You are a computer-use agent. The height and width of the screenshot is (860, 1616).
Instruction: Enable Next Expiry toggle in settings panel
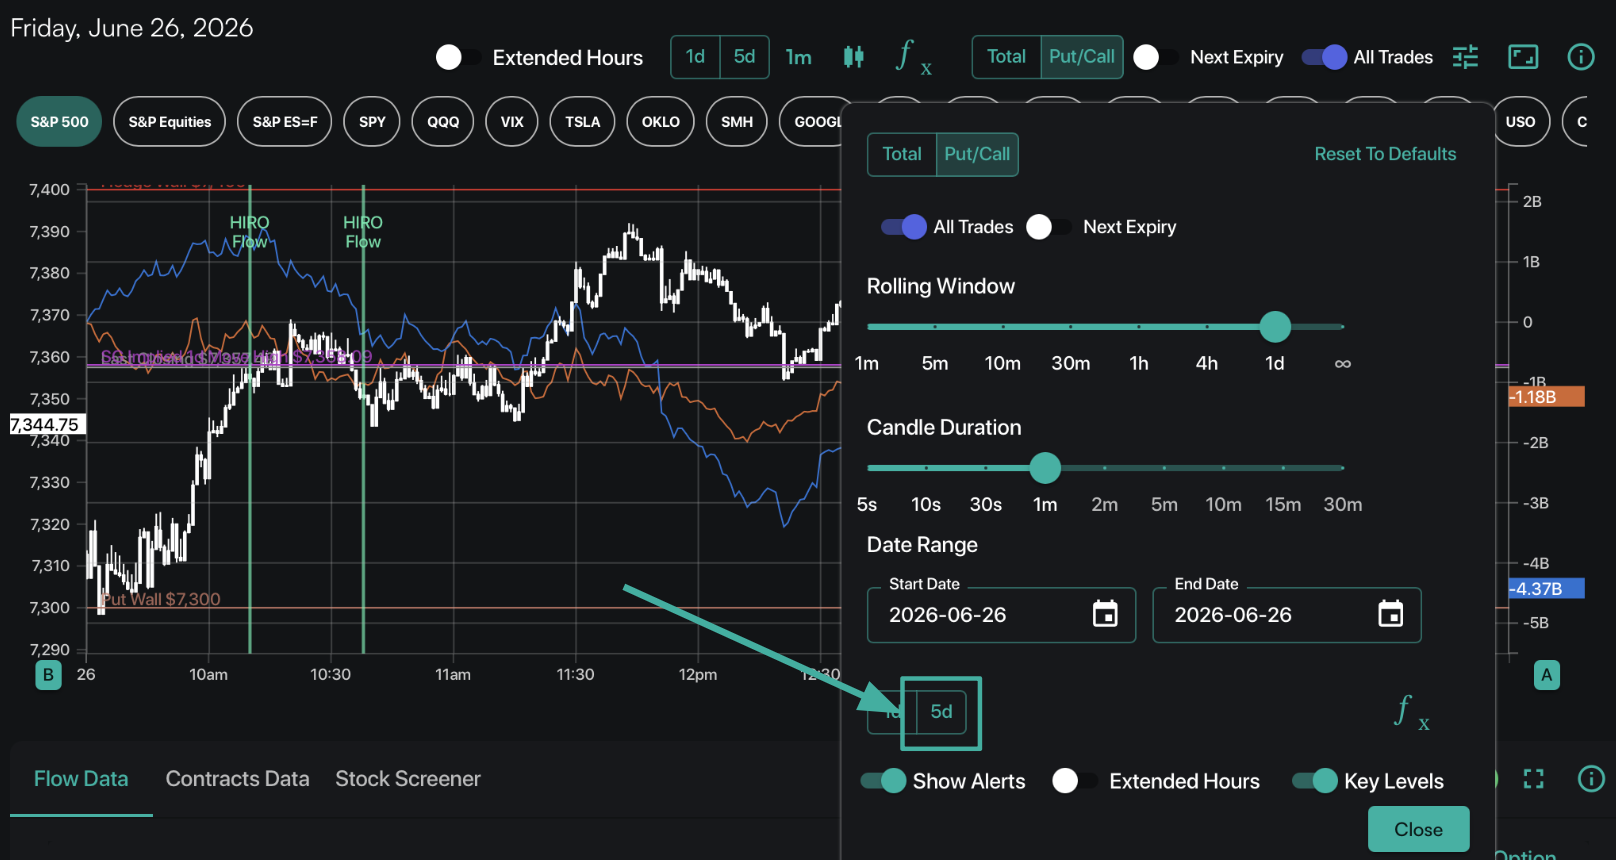click(x=1048, y=227)
